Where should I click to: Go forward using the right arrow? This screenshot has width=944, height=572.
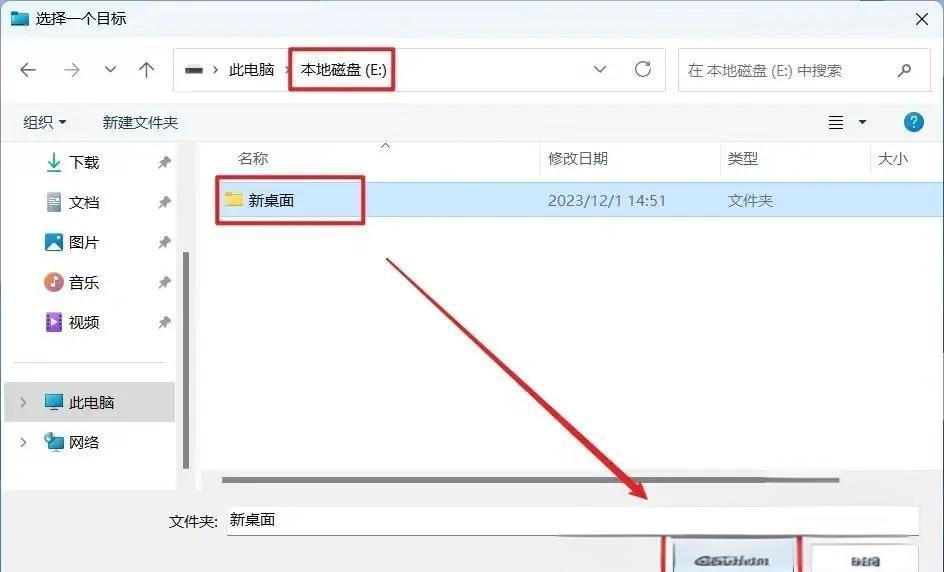pos(72,70)
